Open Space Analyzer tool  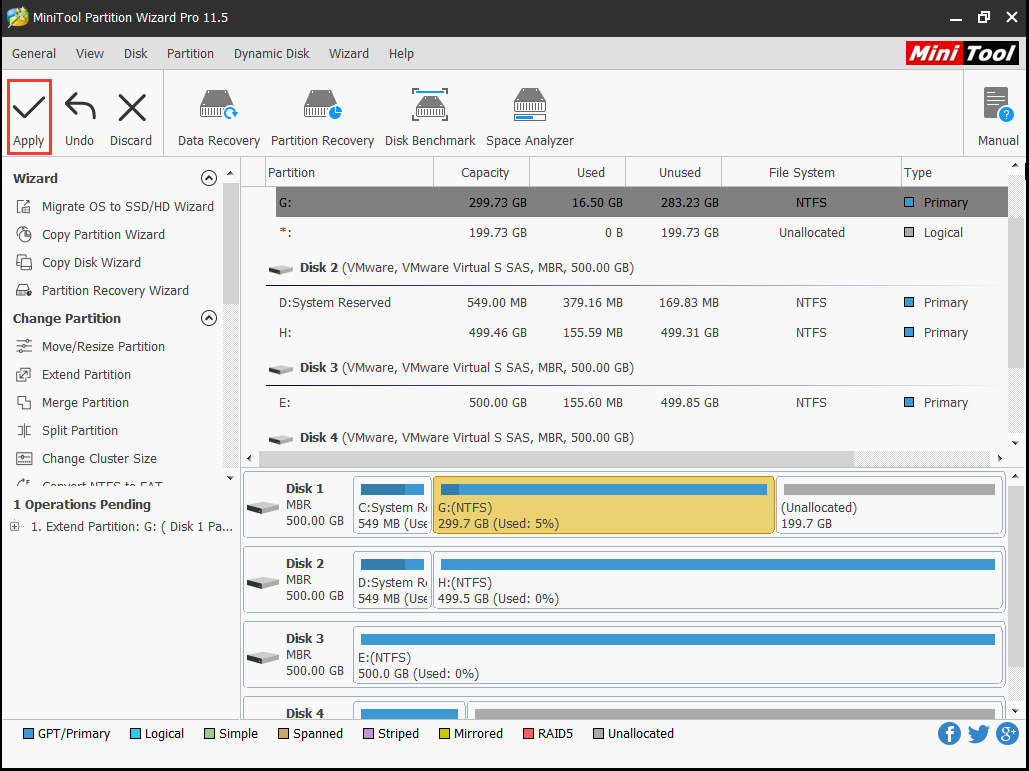pos(530,118)
